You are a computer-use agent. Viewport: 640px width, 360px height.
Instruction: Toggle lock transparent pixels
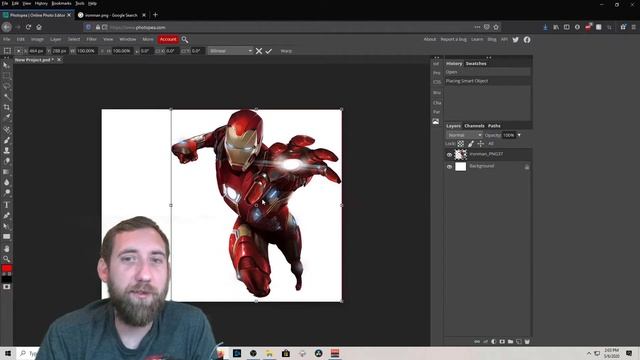[460, 144]
